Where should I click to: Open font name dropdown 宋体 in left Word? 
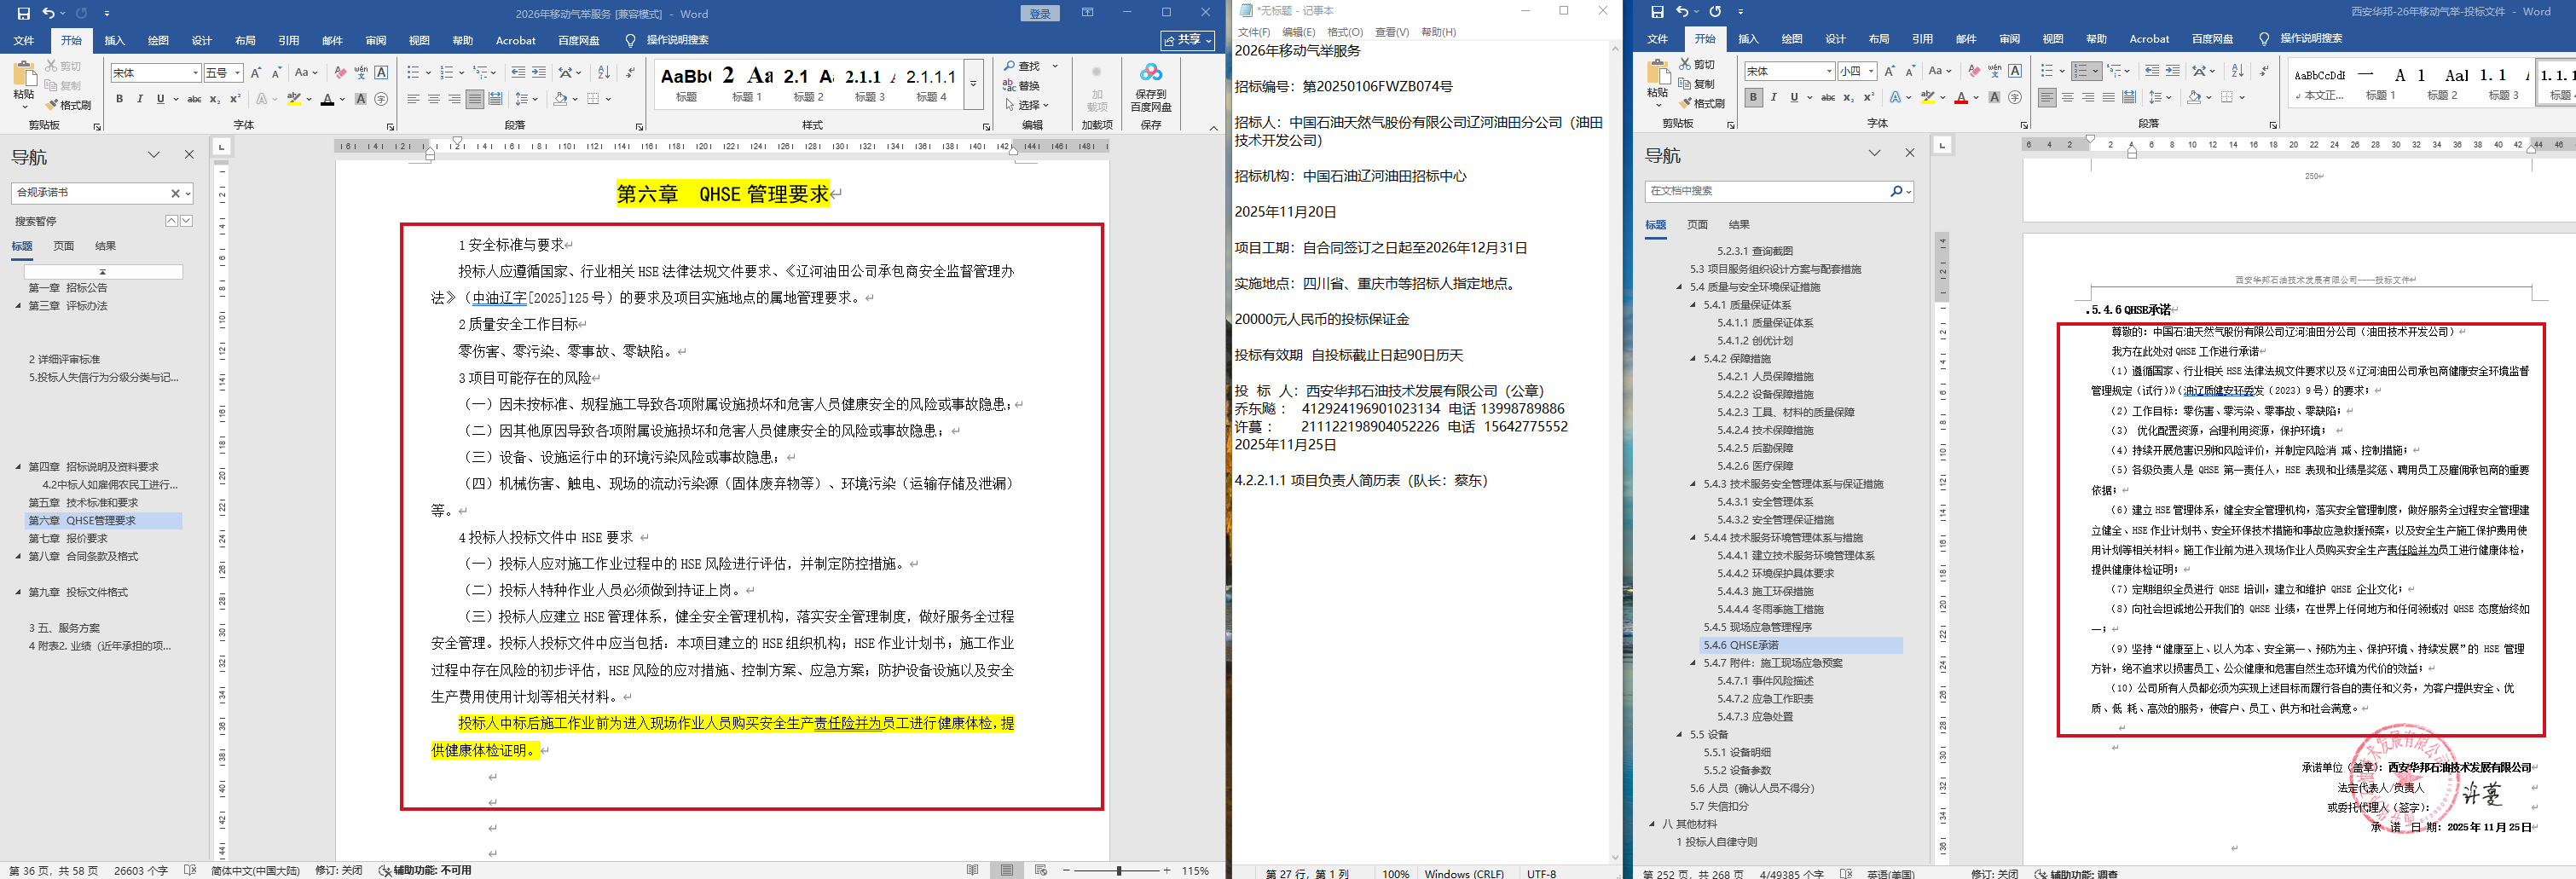[195, 73]
